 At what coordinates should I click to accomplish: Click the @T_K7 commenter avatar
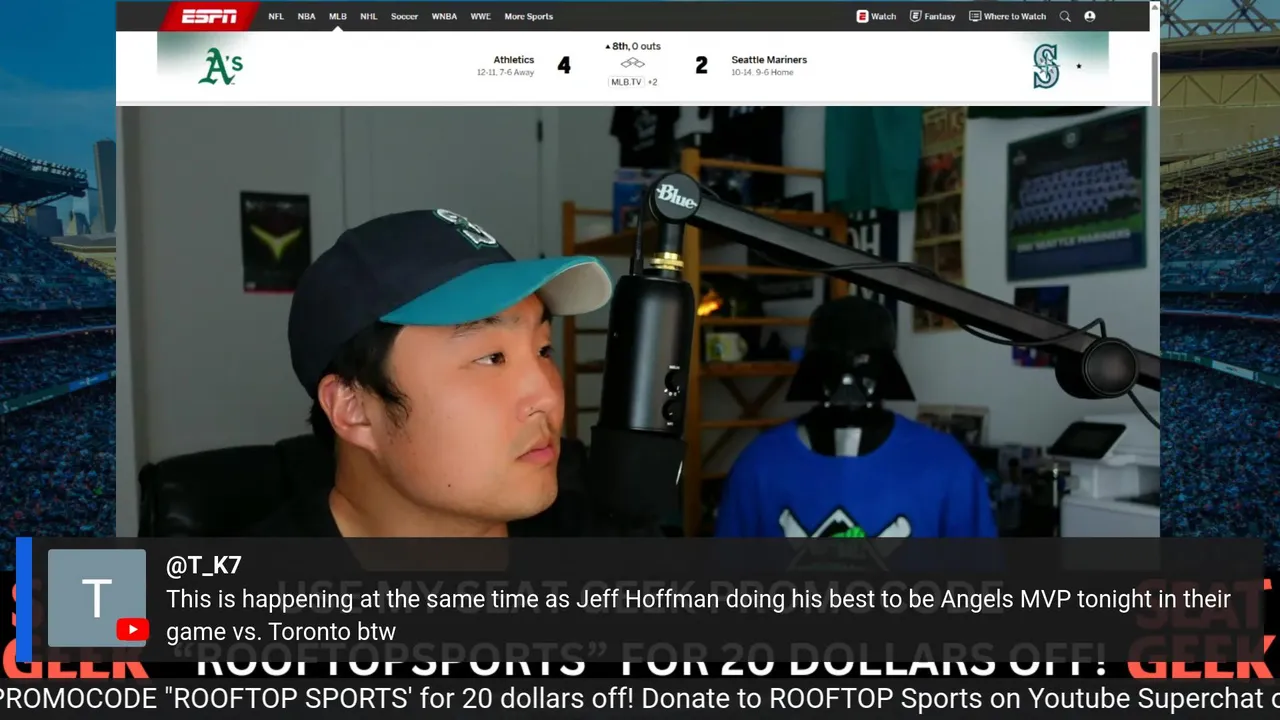tap(97, 598)
